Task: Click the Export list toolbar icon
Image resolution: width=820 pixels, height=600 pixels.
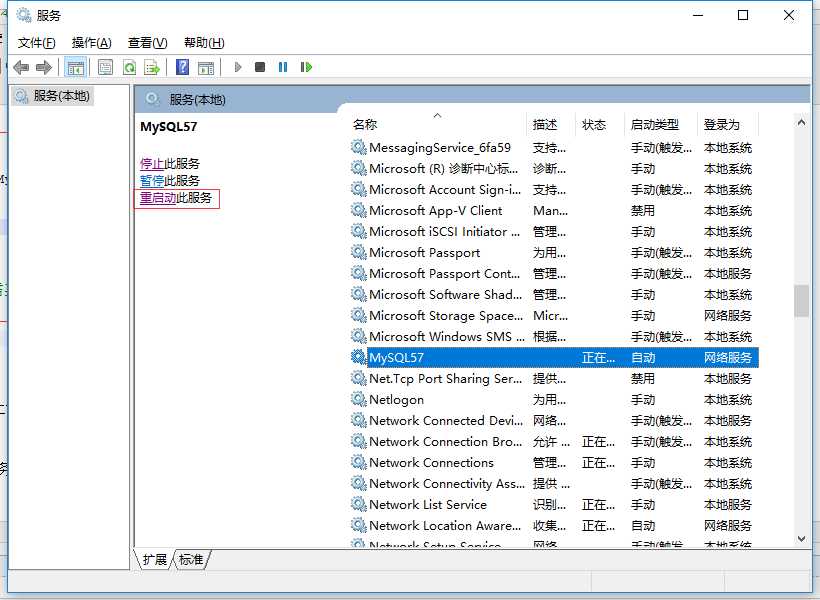Action: pyautogui.click(x=152, y=67)
